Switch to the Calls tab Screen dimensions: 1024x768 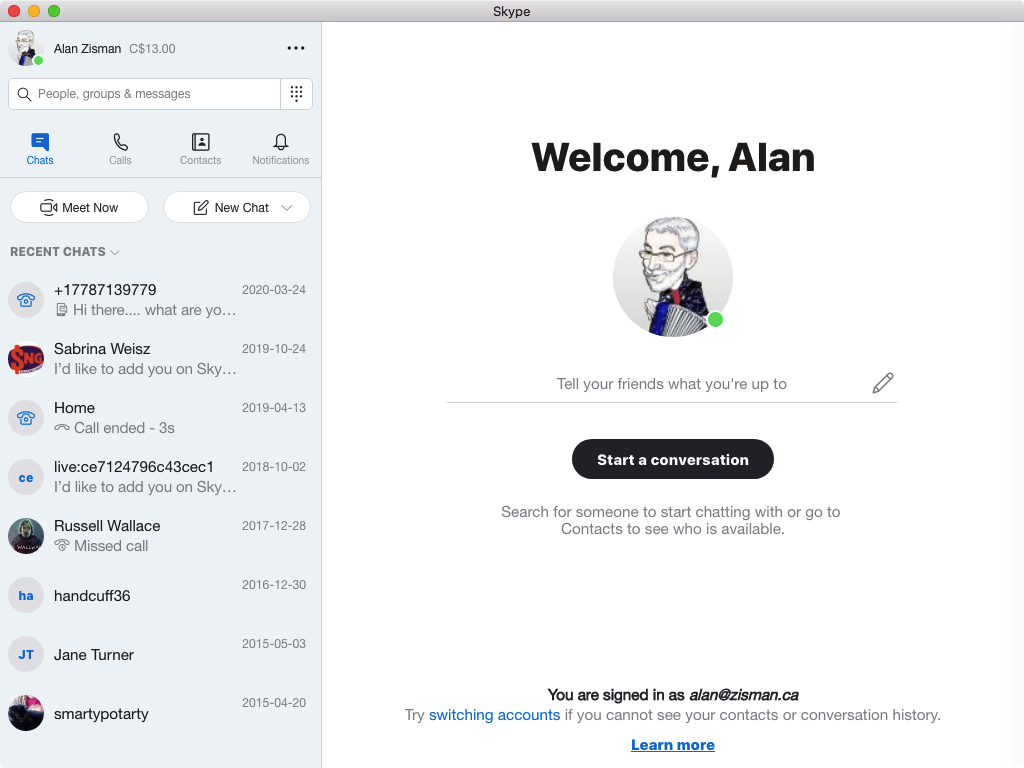click(120, 148)
